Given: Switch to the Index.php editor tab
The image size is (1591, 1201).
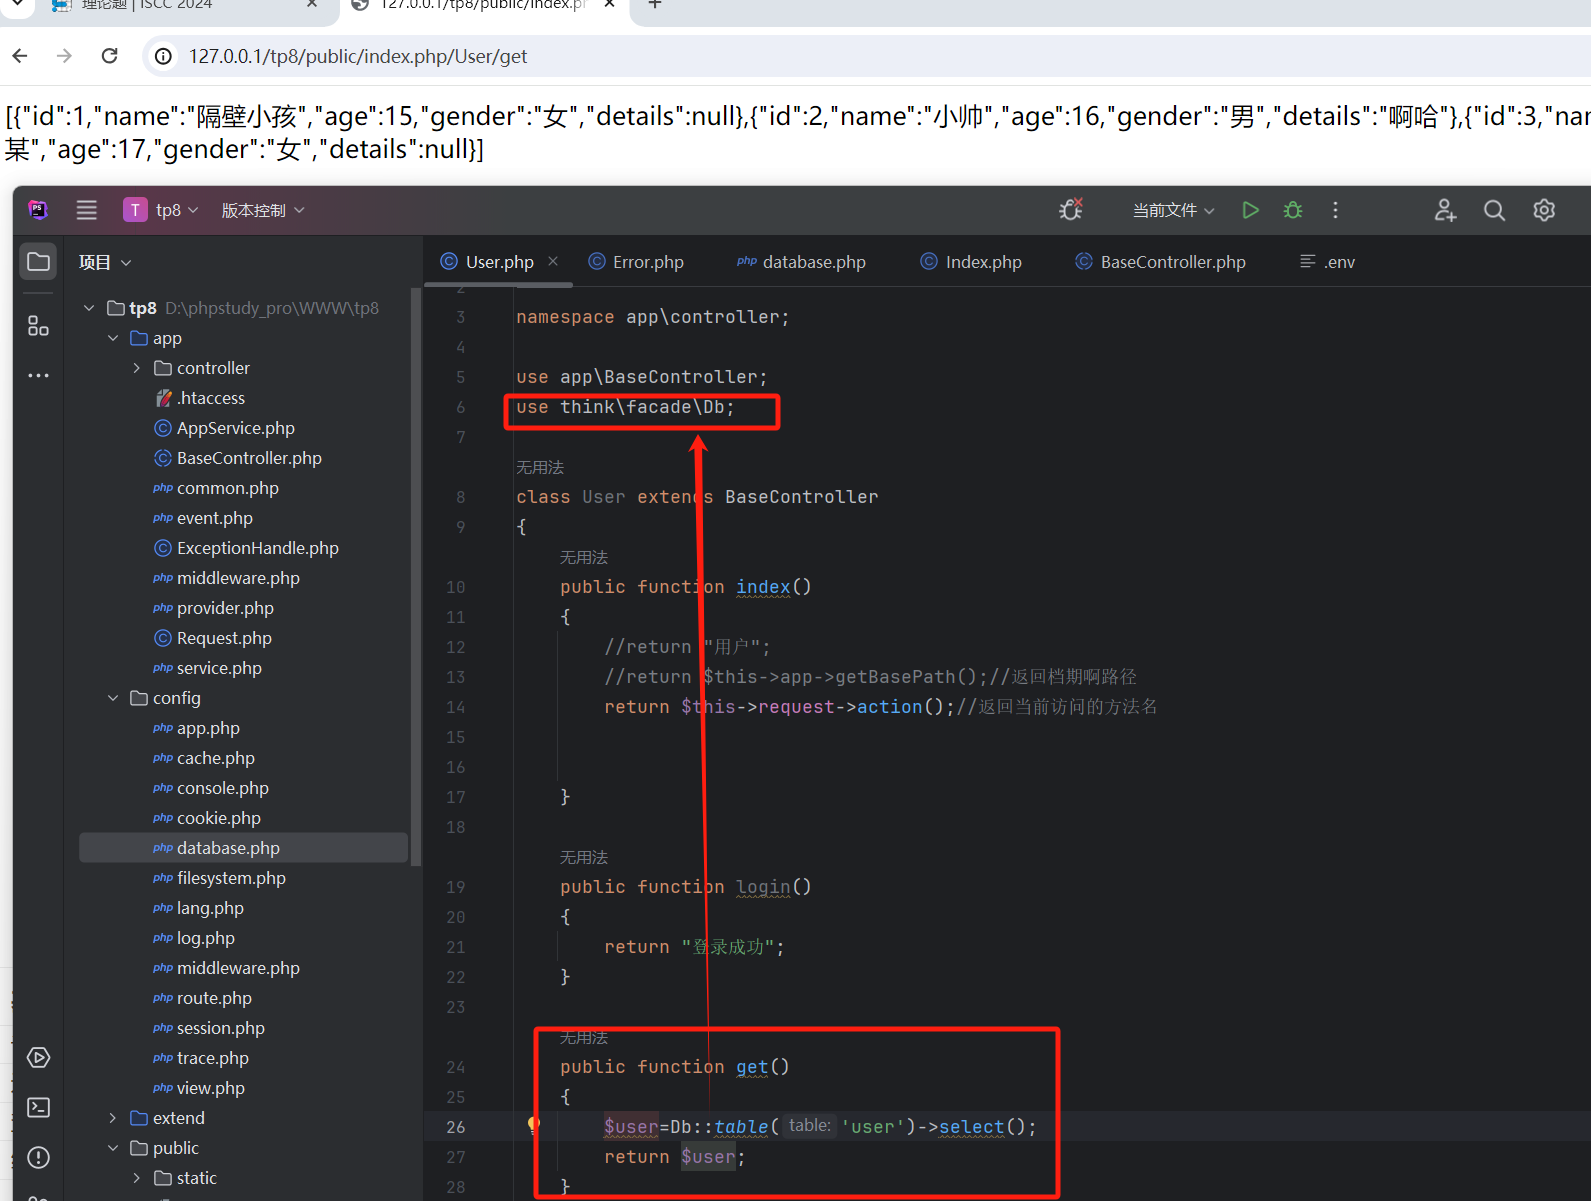Looking at the screenshot, I should [971, 262].
